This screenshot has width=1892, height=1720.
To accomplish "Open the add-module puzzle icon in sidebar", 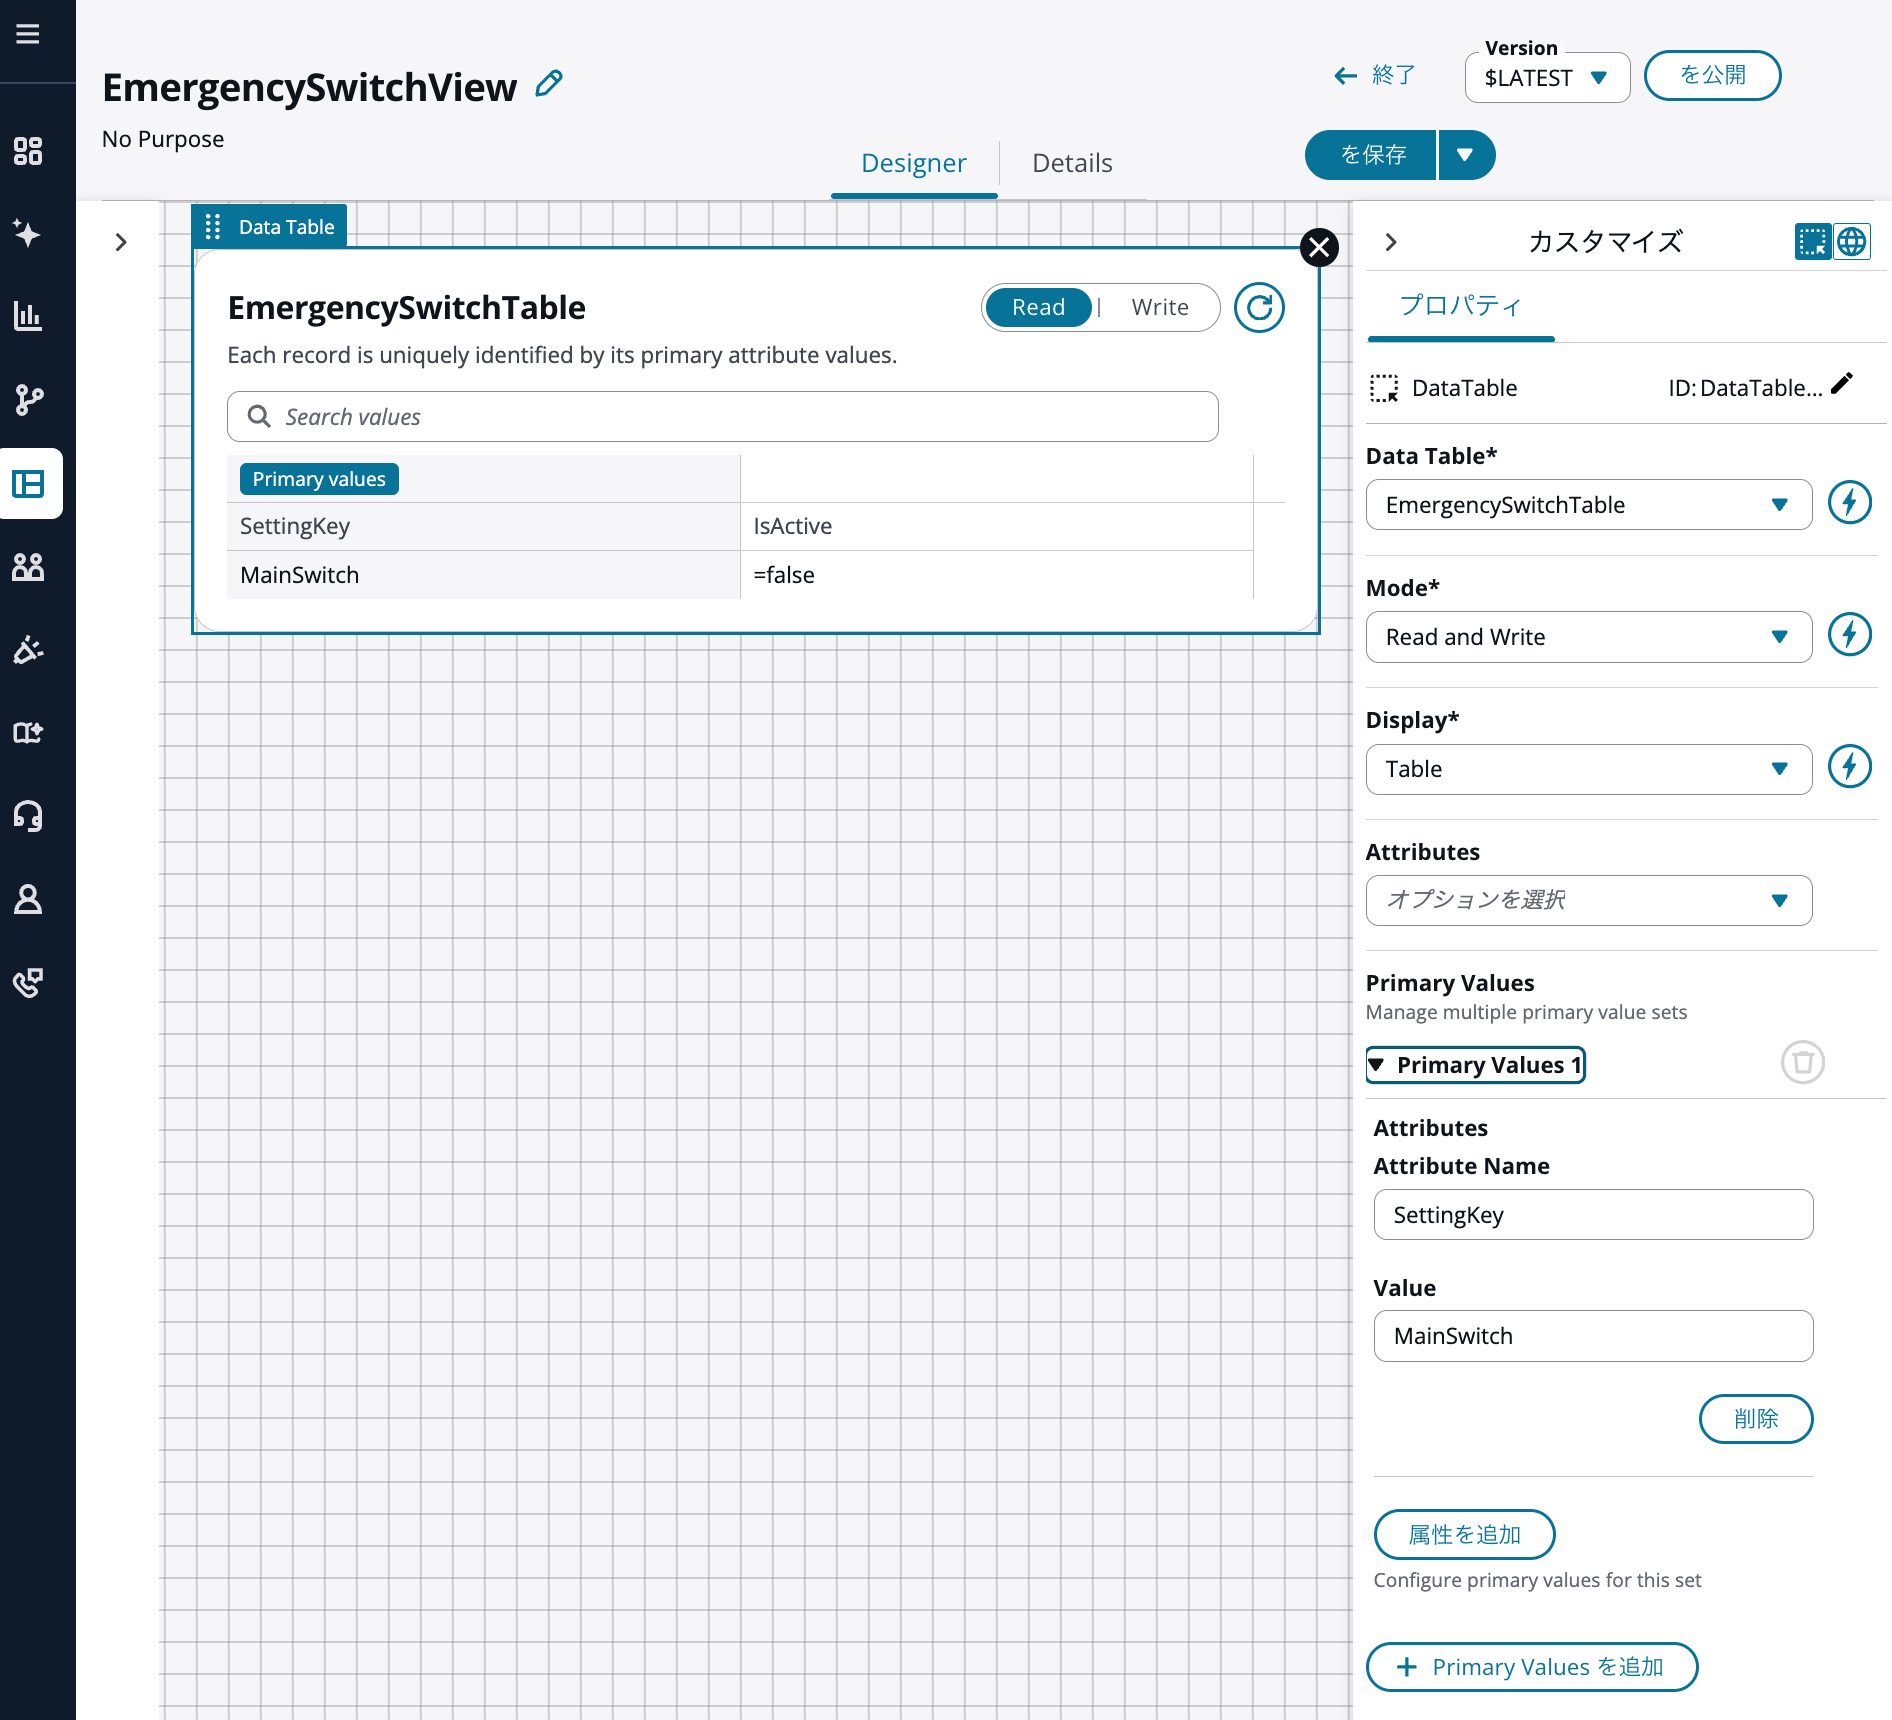I will pos(28,733).
